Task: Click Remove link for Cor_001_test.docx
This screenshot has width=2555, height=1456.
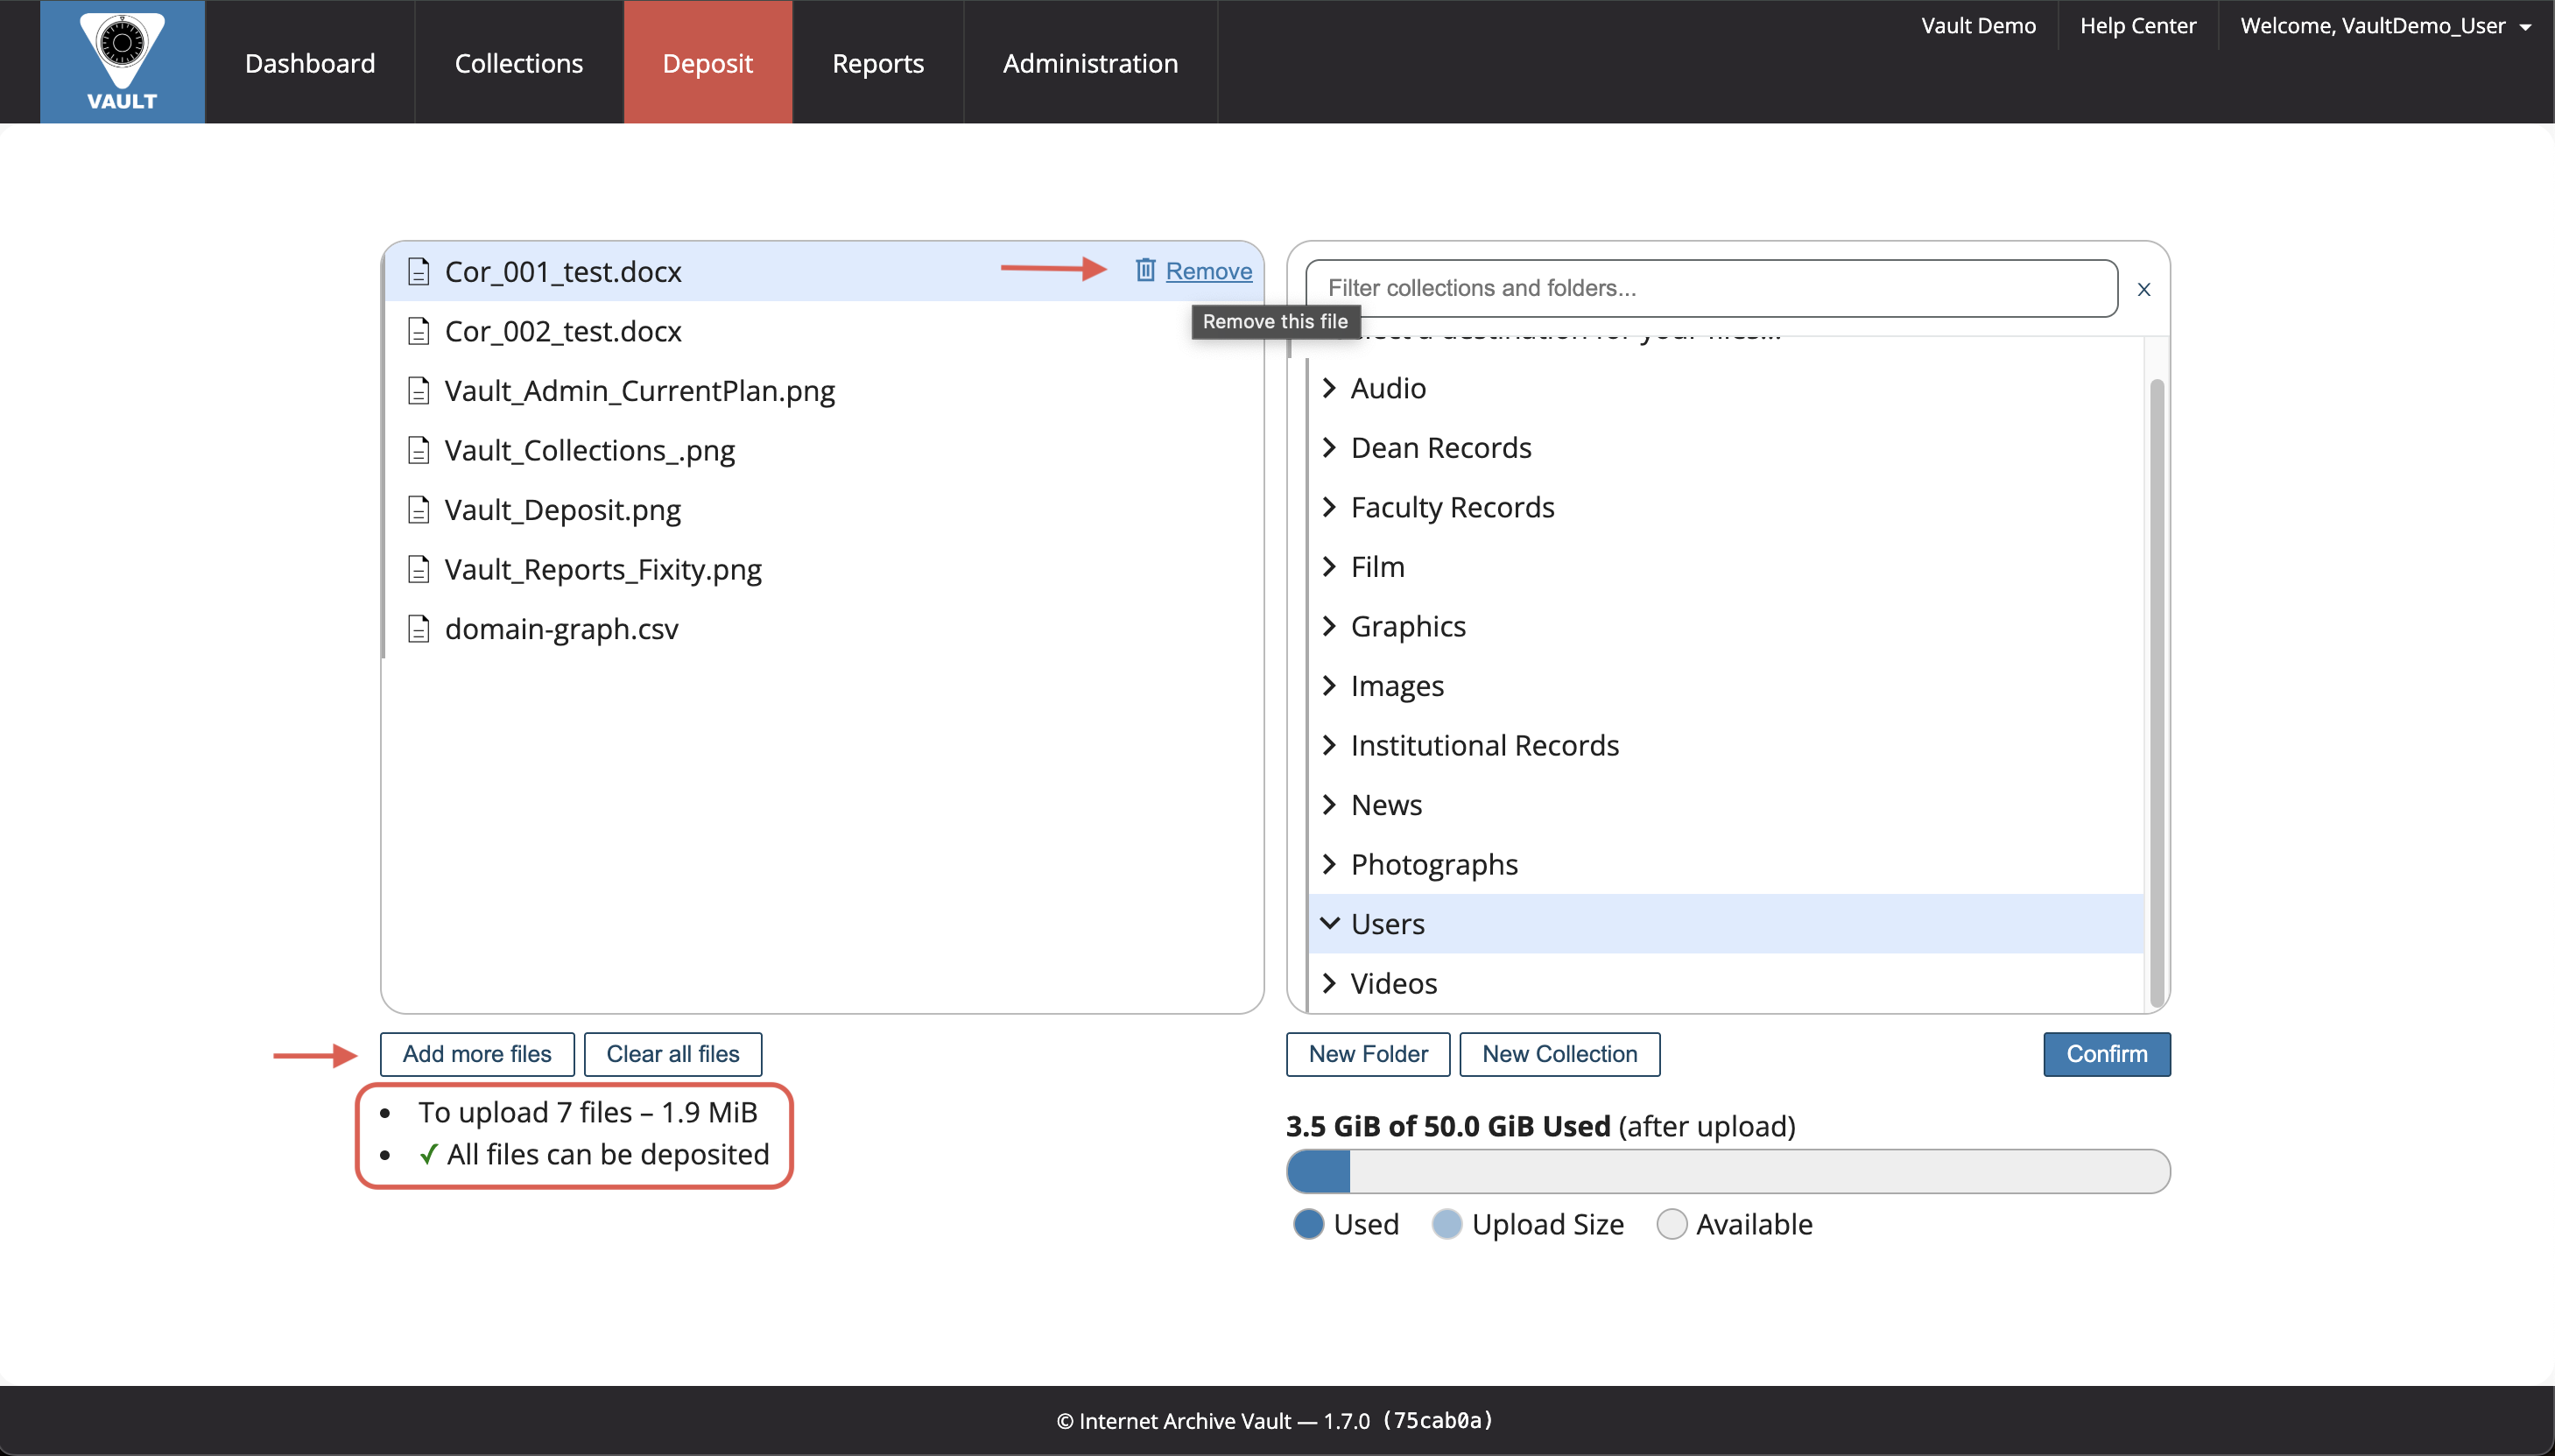Action: (x=1208, y=271)
